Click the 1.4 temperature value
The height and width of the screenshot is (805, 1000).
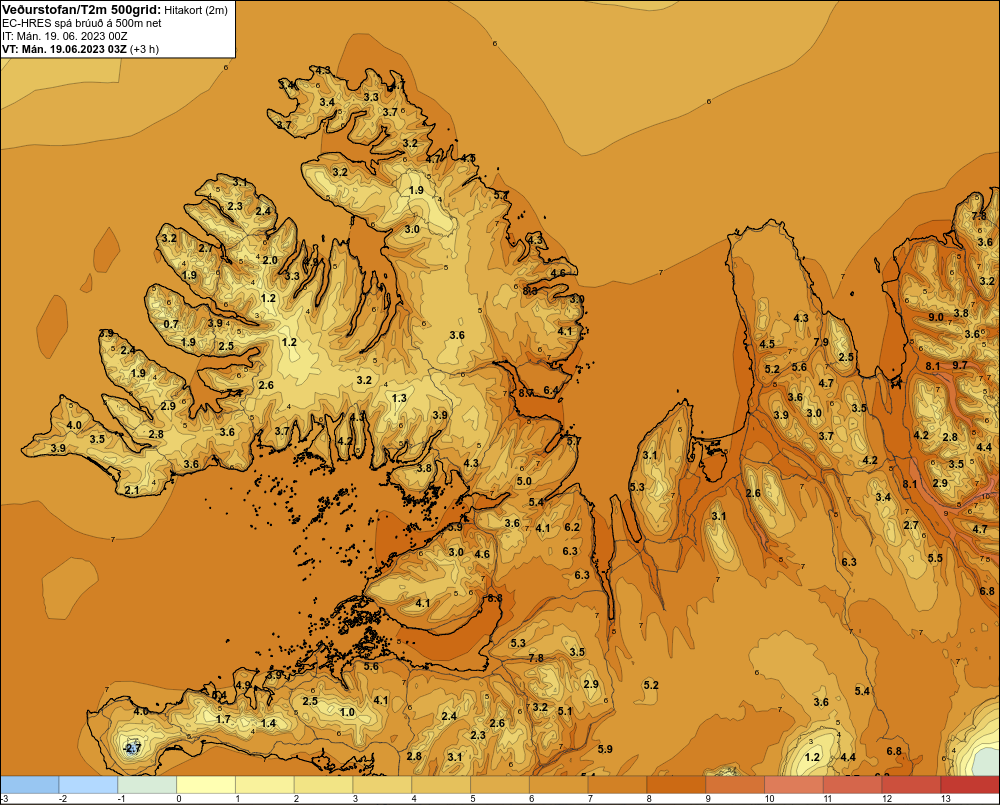coord(268,723)
